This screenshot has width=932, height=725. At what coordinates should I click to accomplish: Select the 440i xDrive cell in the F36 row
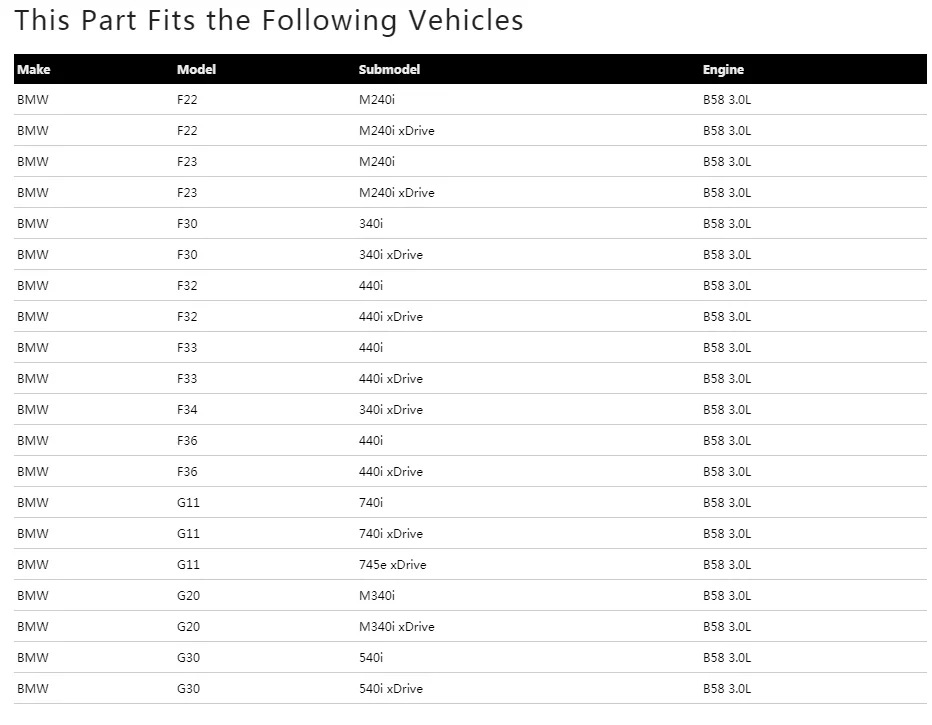(x=390, y=472)
